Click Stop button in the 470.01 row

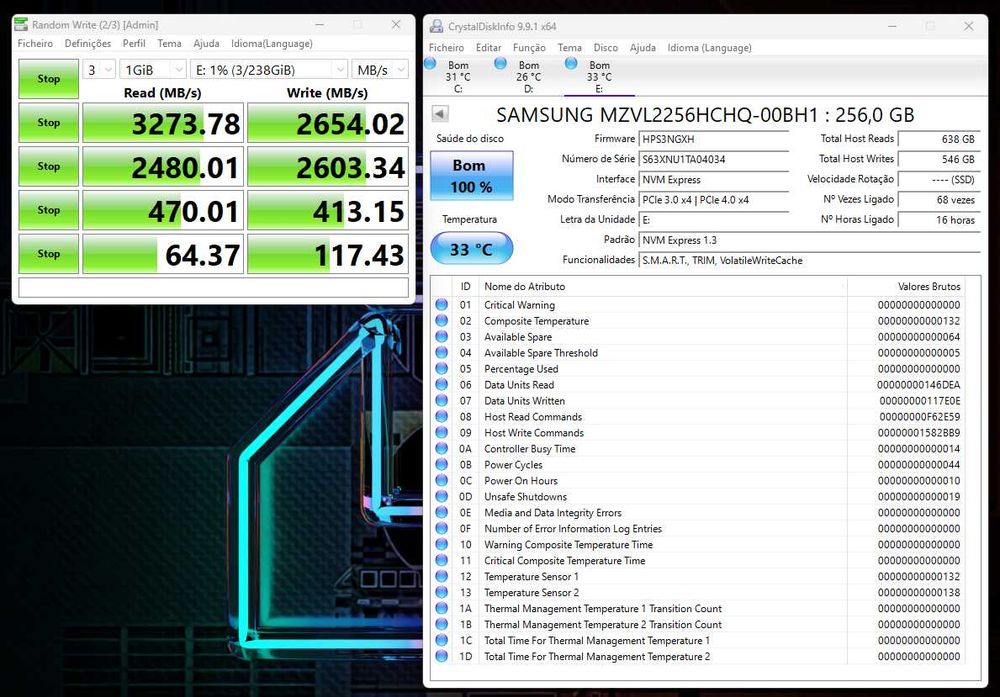(48, 210)
